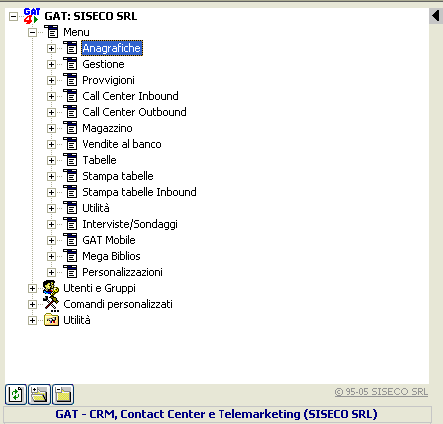Expand the Call Center Outbound node
Viewport: 443px width, 424px height.
tap(51, 112)
